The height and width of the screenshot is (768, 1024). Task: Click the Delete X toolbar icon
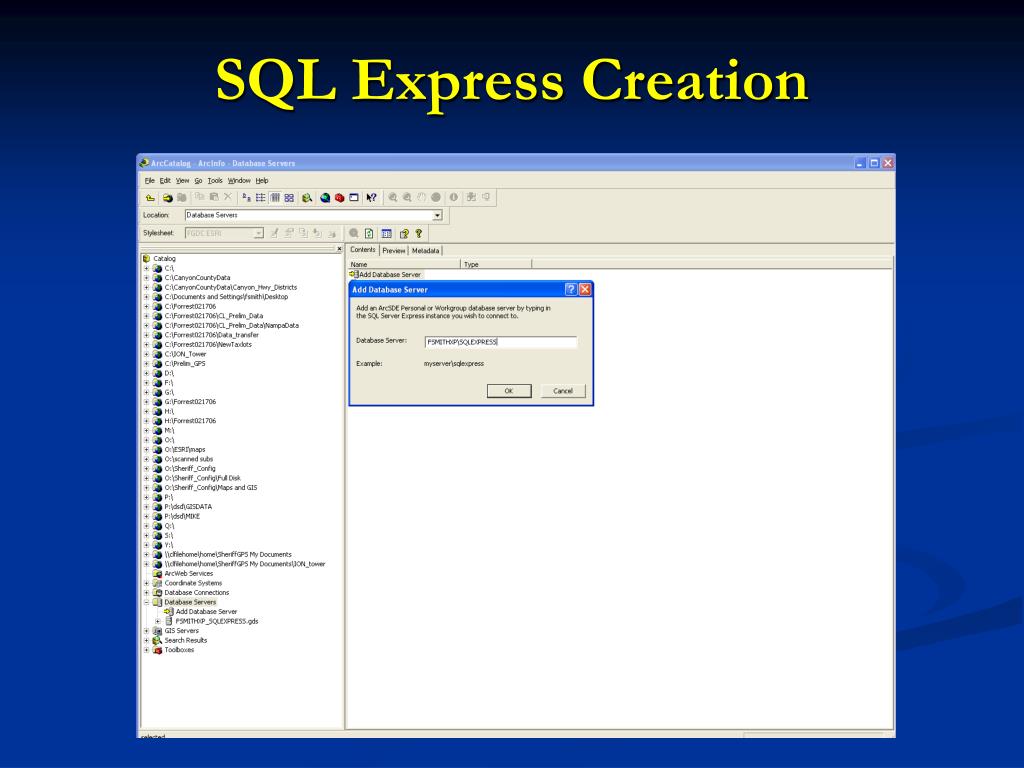pos(228,197)
